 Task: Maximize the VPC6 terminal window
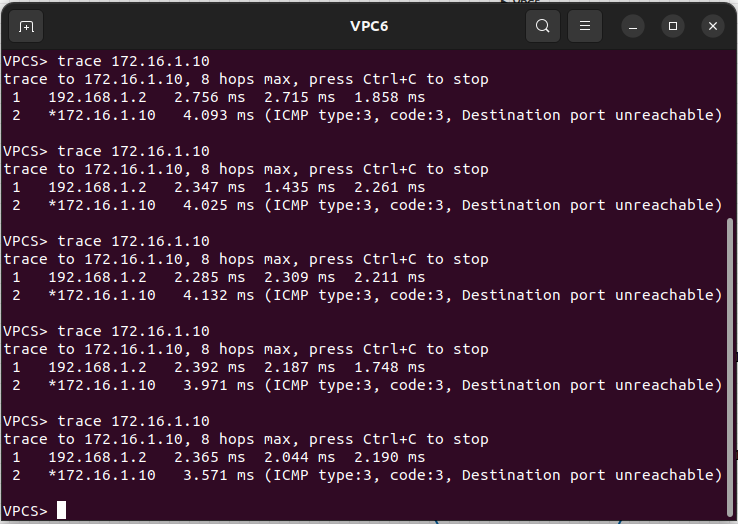[x=673, y=26]
